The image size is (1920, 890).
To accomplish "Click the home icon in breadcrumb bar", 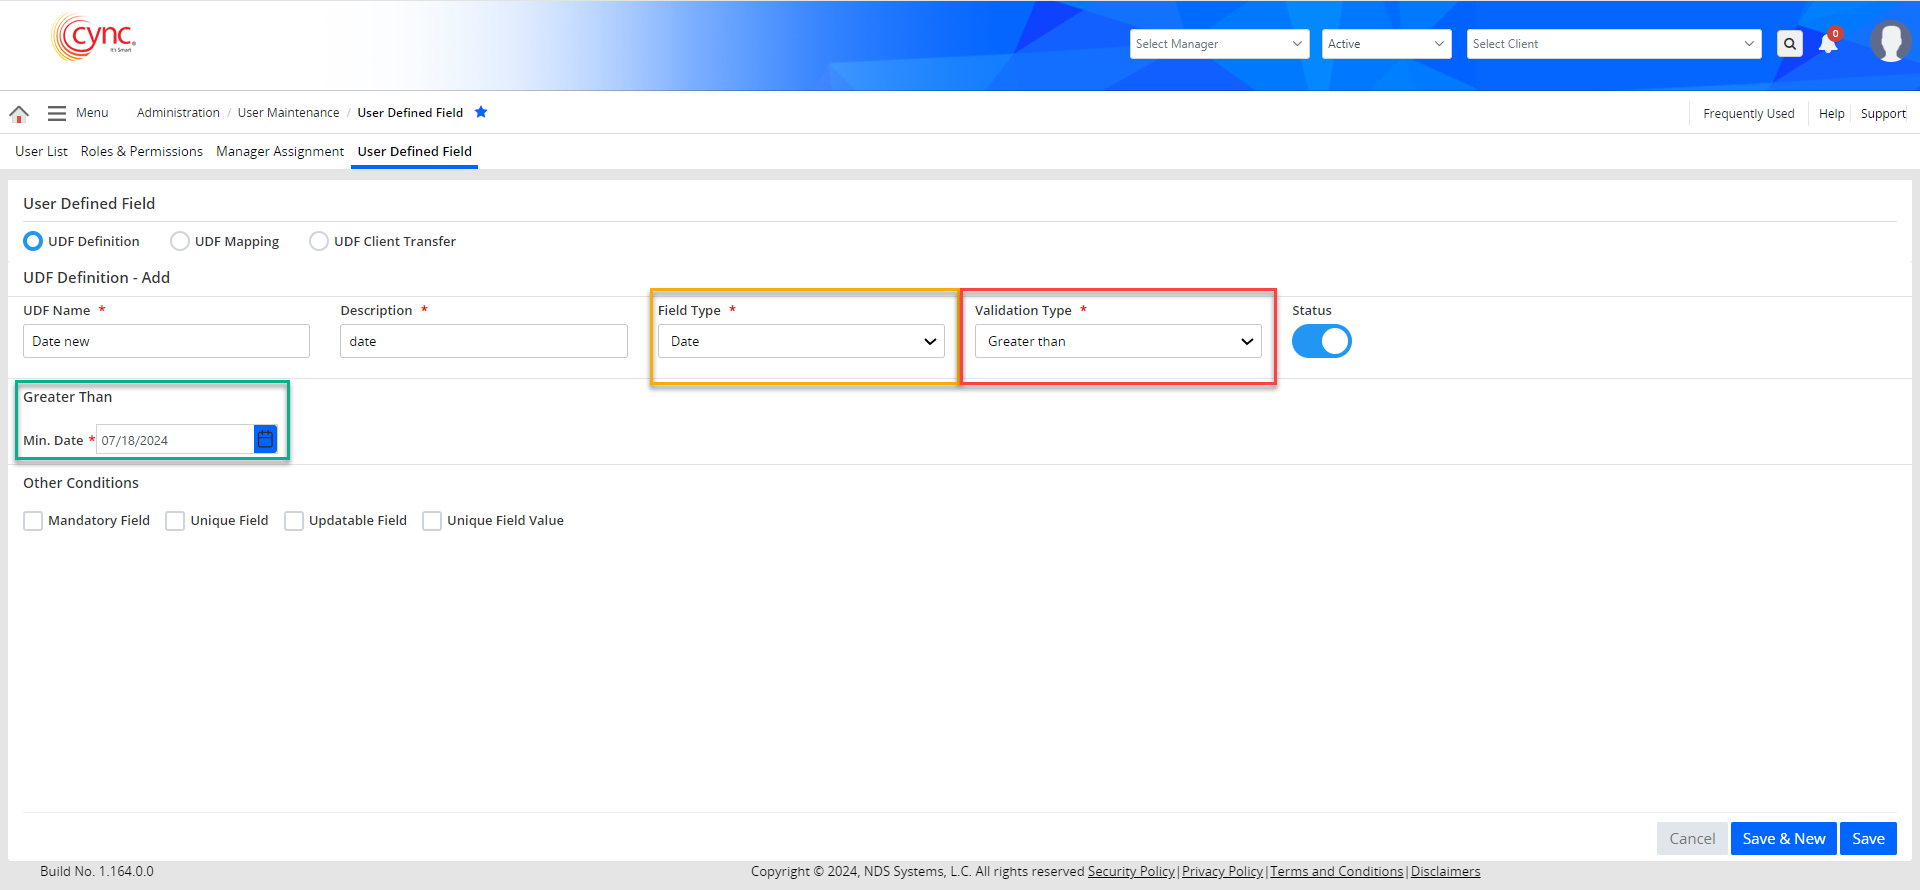I will pyautogui.click(x=19, y=114).
